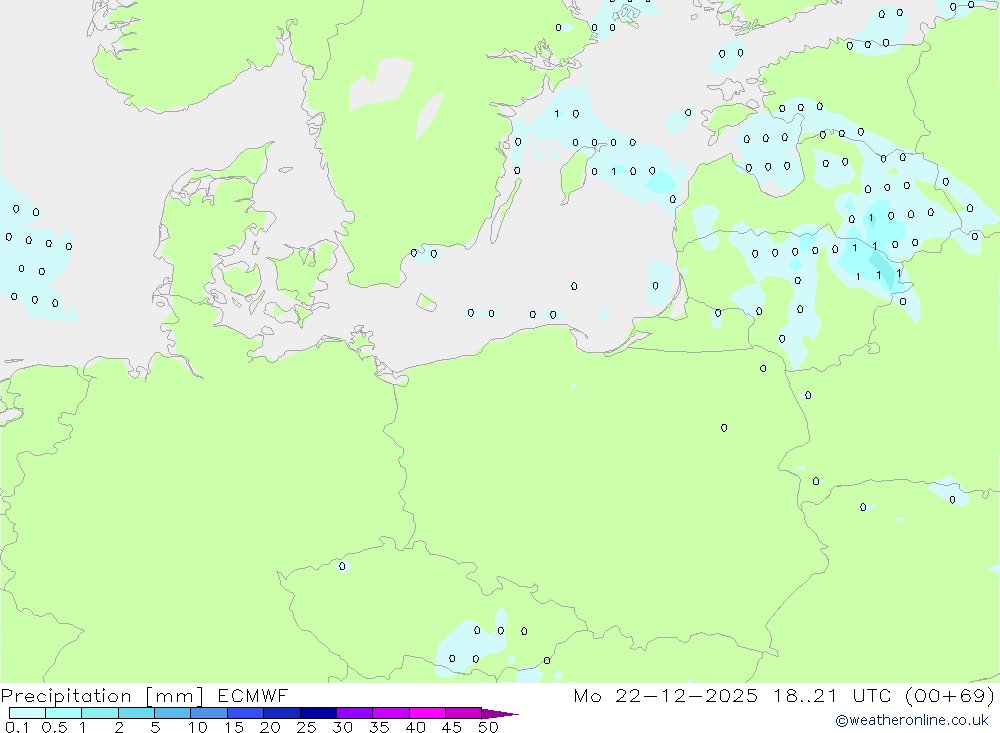Viewport: 1000px width, 733px height.
Task: Click the legend value "0.1"
Action: click(17, 727)
